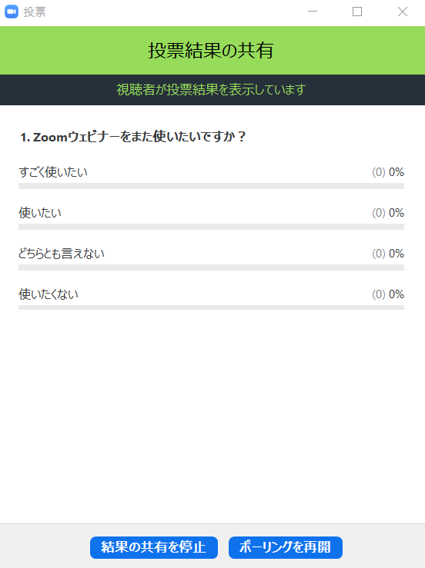Click the poll question Zoomウェビナーをまた使いたいですか
The image size is (425, 568).
pos(133,137)
